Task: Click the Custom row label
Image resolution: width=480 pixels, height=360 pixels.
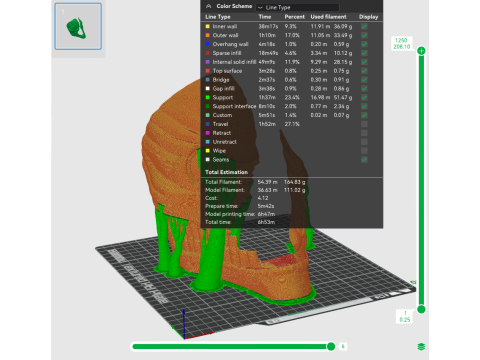Action: pos(222,115)
